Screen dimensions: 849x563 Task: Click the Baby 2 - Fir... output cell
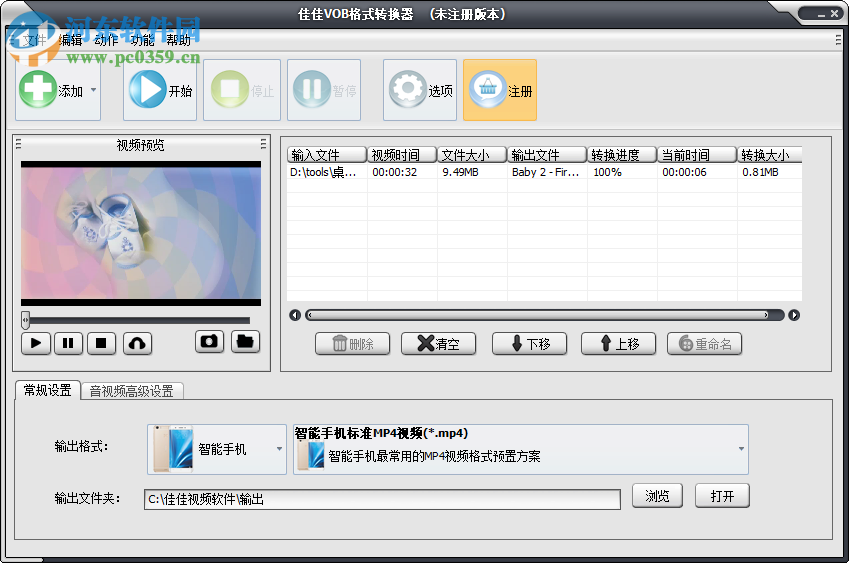click(546, 172)
